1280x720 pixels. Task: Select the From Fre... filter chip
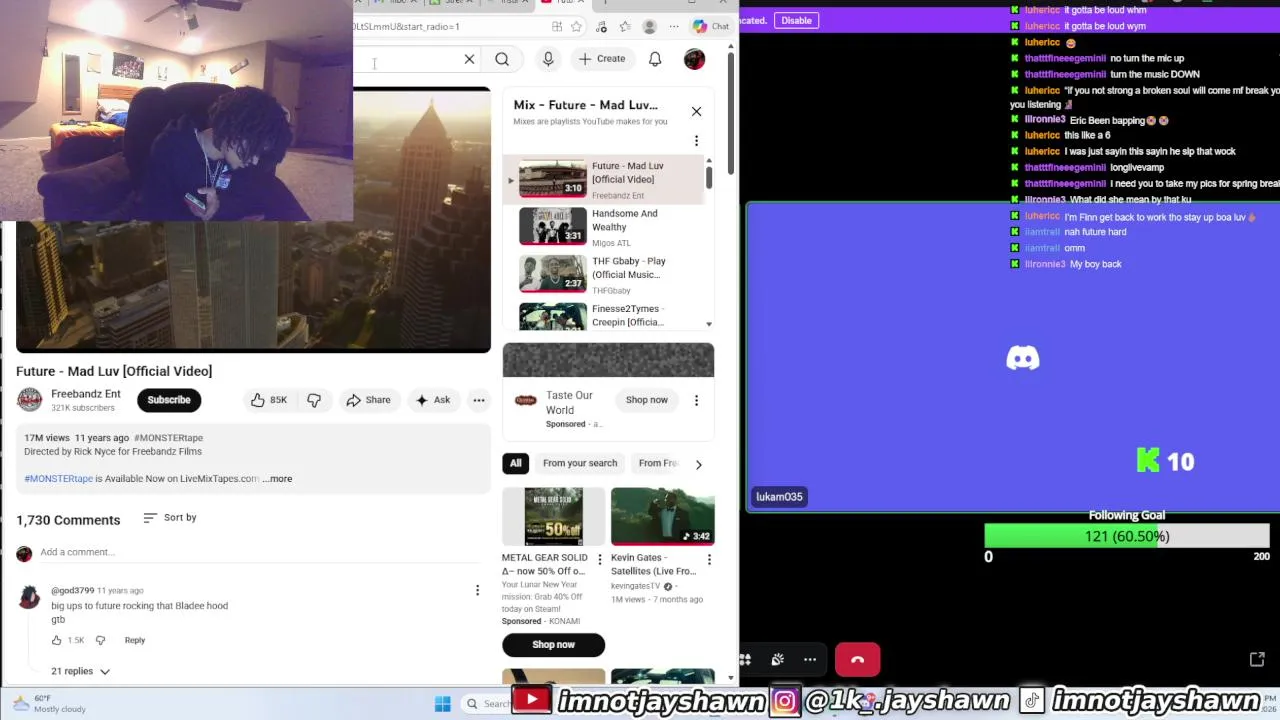click(x=657, y=463)
